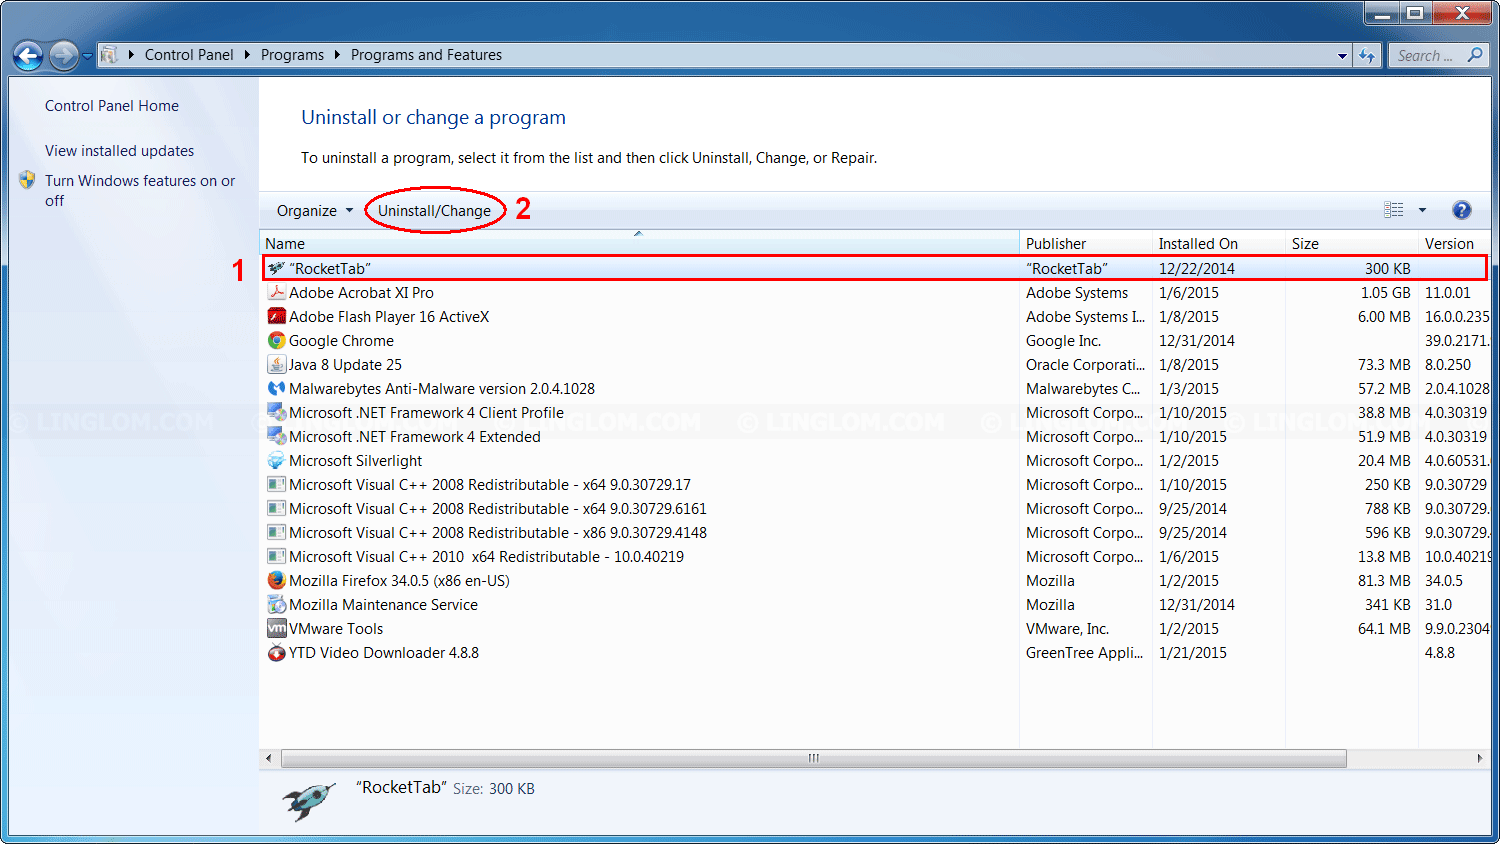Open the Organize dropdown menu

[x=315, y=210]
